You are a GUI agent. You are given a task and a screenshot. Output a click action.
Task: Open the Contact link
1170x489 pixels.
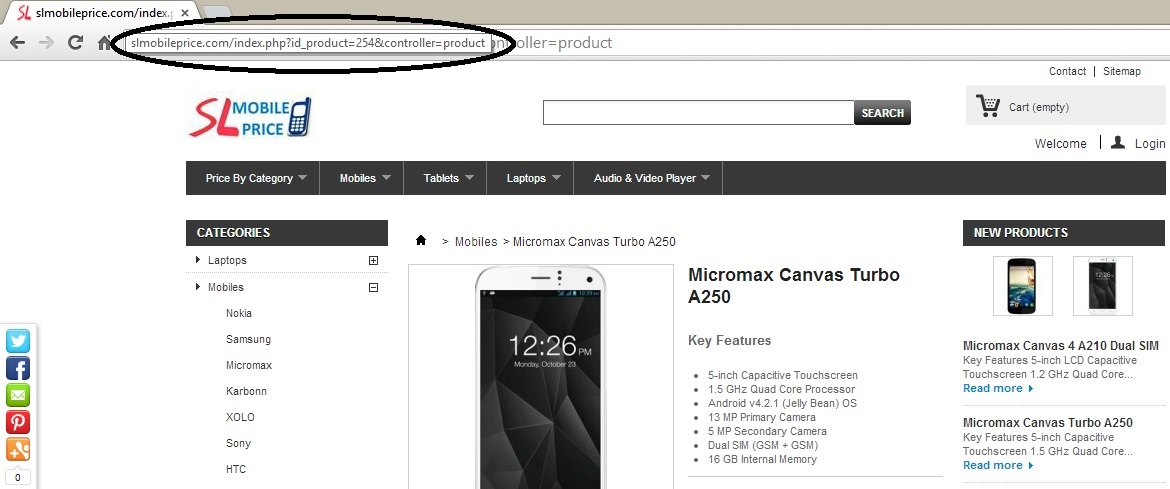[1067, 72]
